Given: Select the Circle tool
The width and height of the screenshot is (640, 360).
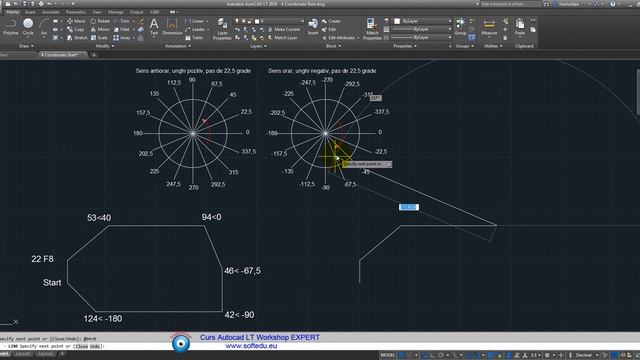Looking at the screenshot, I should [x=28, y=27].
